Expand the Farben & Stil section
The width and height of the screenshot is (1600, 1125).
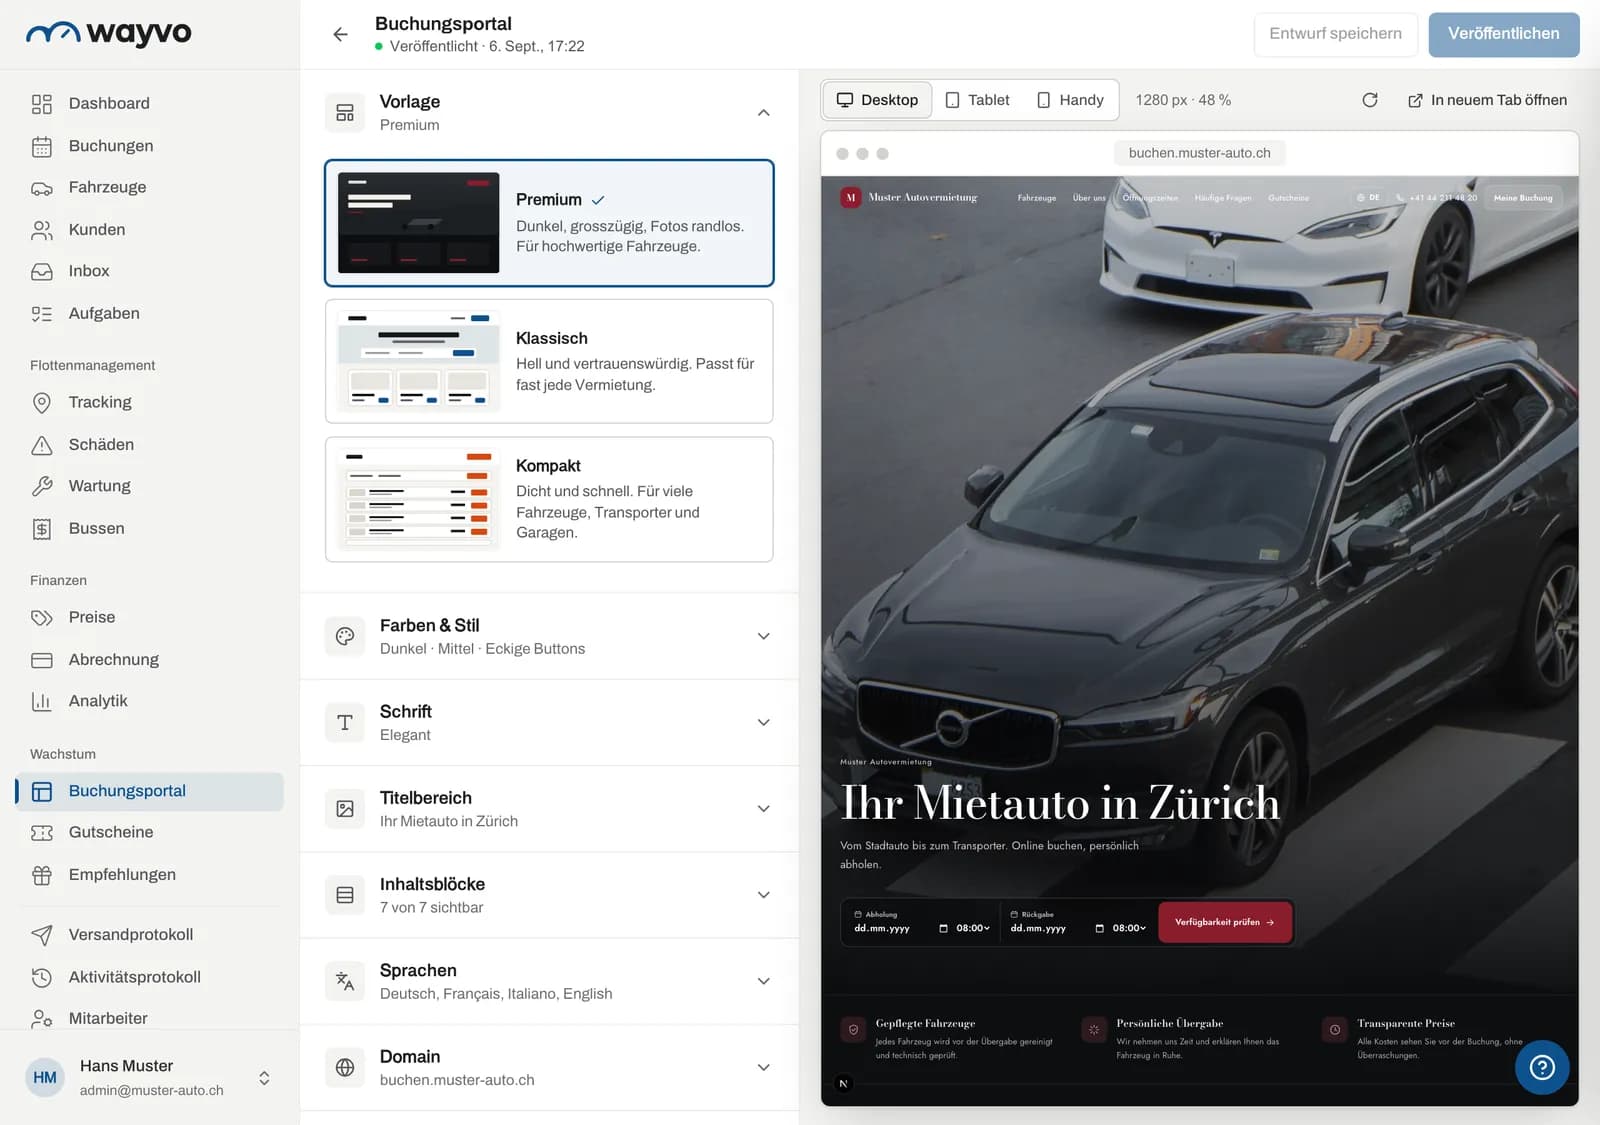click(x=549, y=636)
